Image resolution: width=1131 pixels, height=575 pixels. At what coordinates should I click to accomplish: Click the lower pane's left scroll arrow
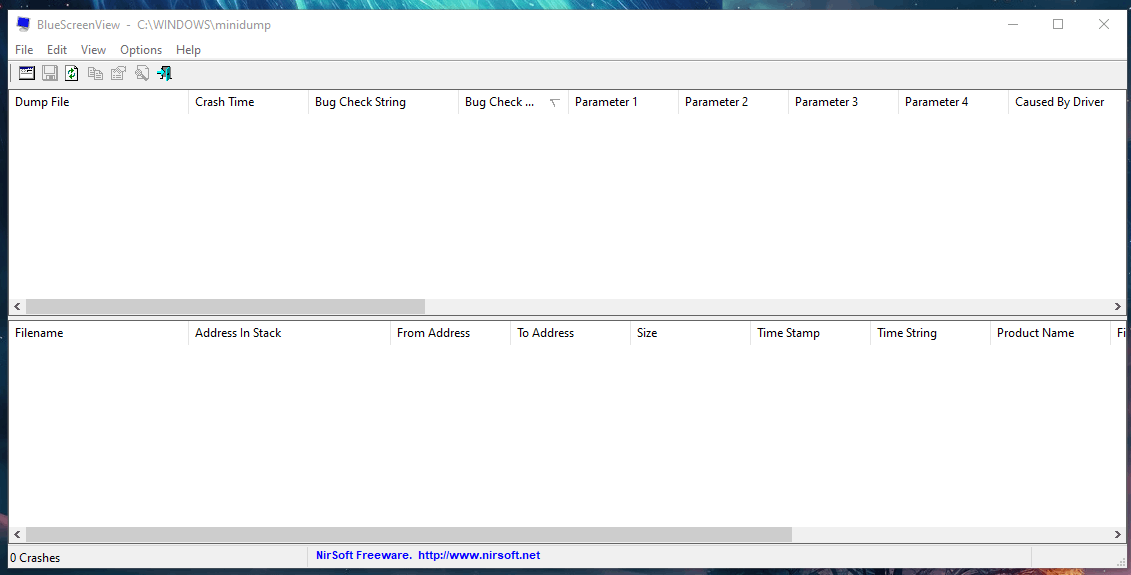[17, 535]
